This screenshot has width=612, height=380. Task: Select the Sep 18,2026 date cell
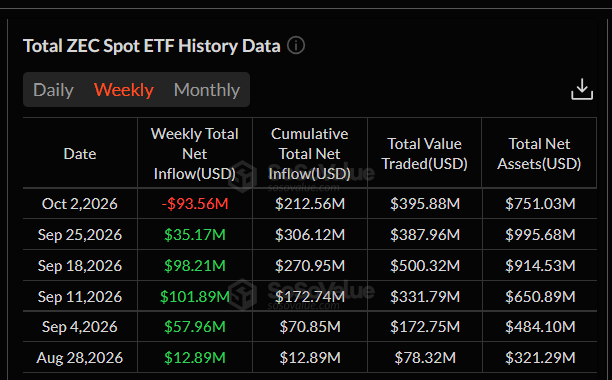pos(80,266)
